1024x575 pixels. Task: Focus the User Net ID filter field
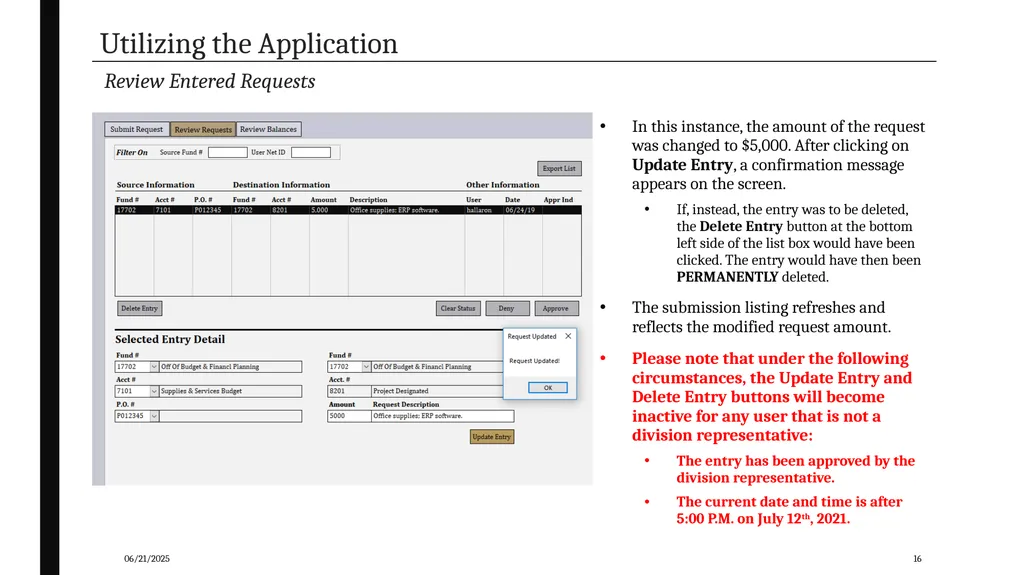311,152
